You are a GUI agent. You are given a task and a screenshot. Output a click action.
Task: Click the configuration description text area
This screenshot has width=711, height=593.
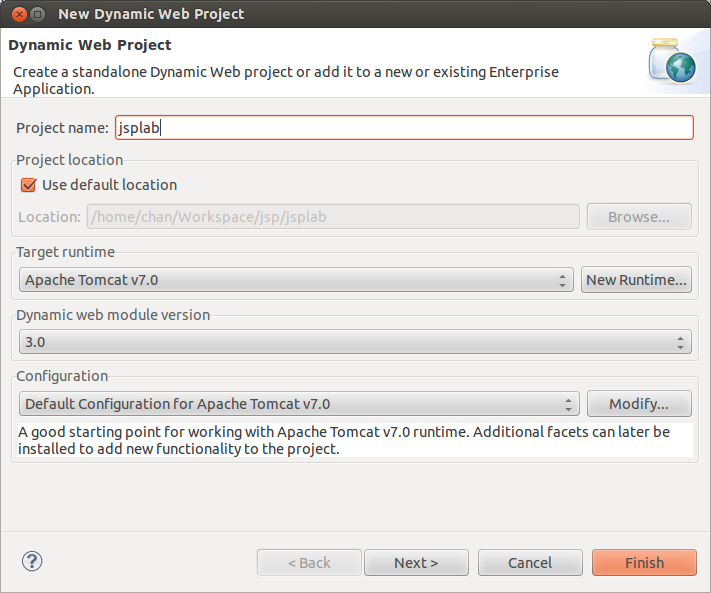[355, 440]
